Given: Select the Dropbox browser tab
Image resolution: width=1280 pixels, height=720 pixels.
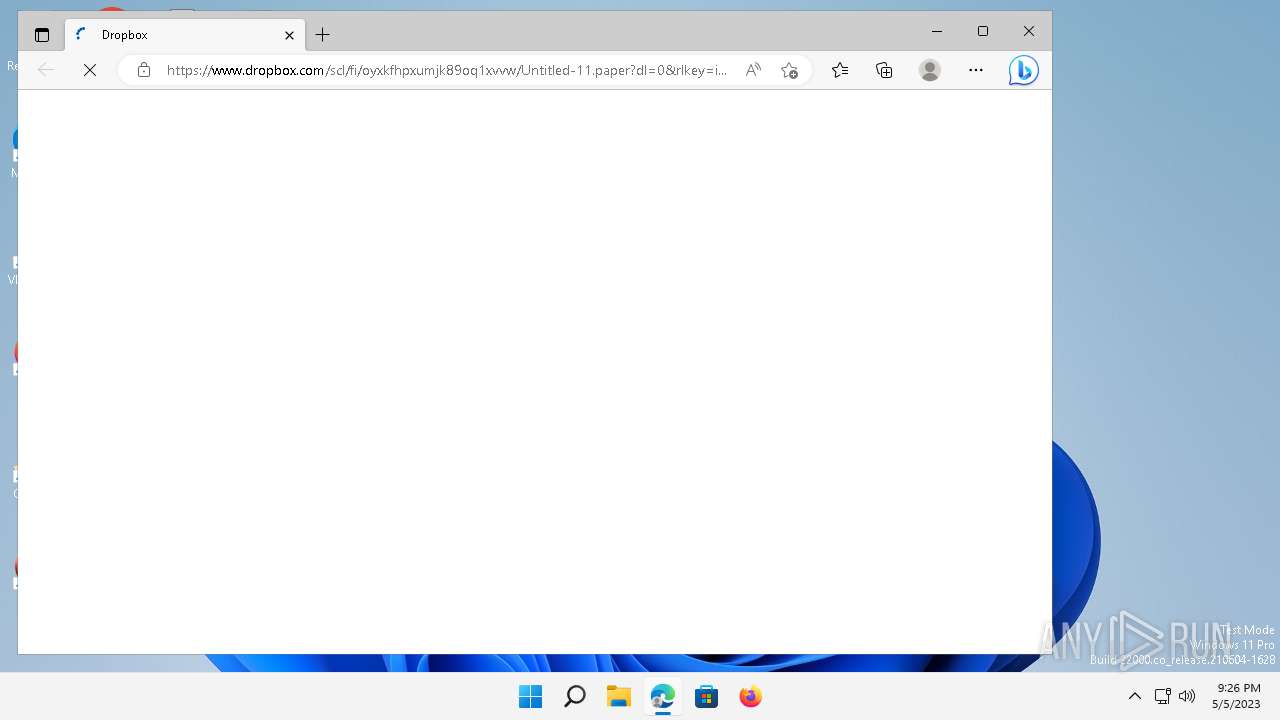Looking at the screenshot, I should pos(186,35).
